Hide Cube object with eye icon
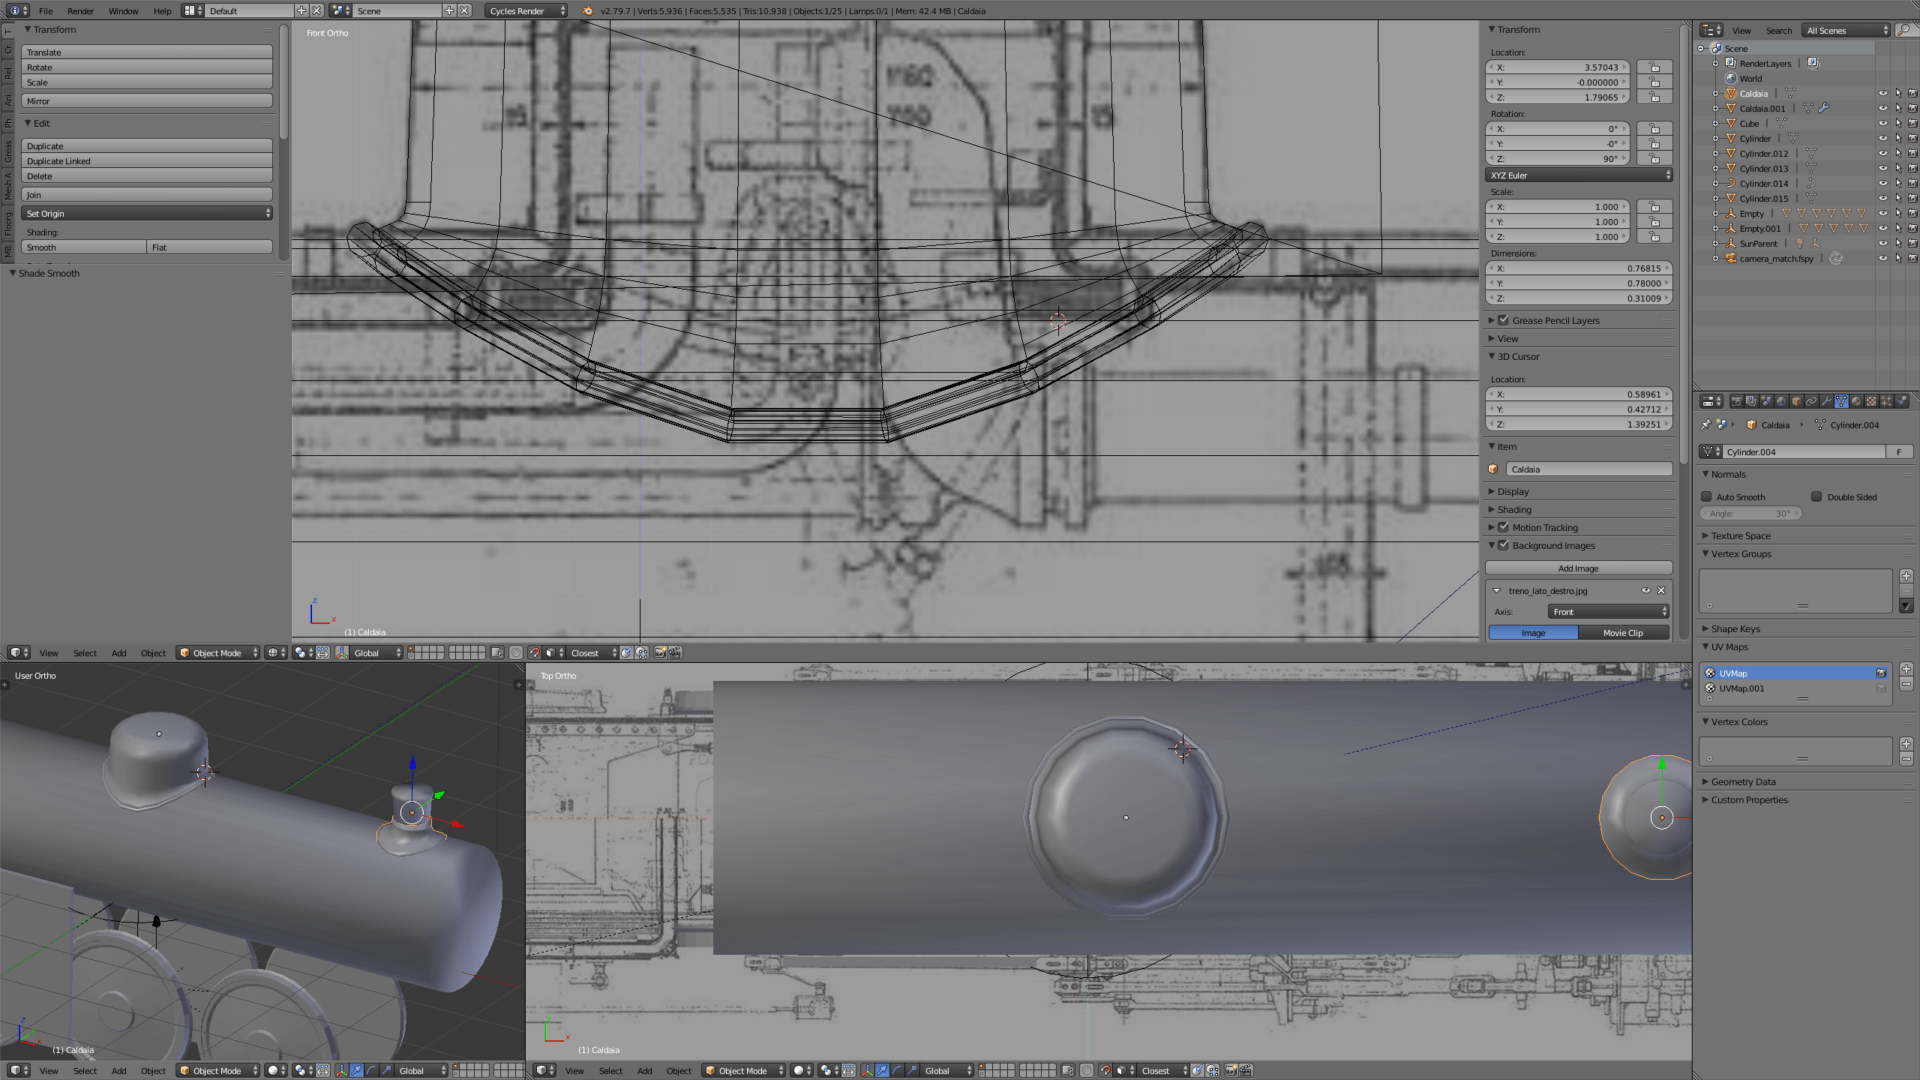1920x1080 pixels. (1883, 124)
